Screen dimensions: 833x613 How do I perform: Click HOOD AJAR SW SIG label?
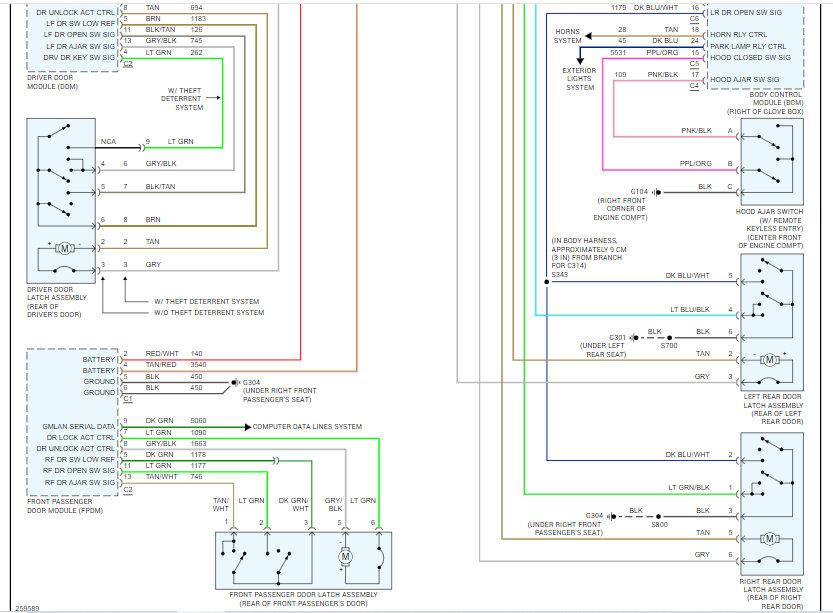(745, 79)
